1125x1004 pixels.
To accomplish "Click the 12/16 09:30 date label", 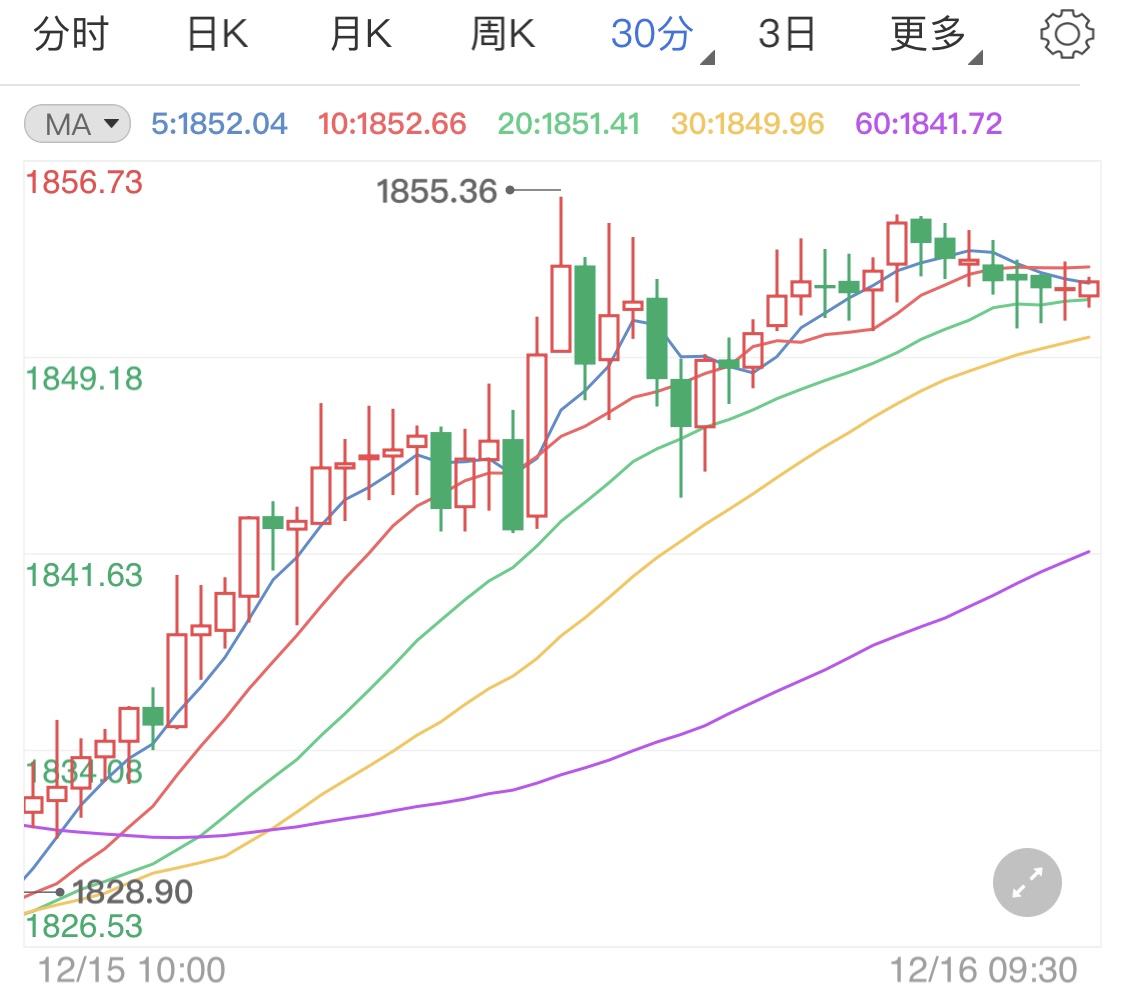I will [x=984, y=969].
